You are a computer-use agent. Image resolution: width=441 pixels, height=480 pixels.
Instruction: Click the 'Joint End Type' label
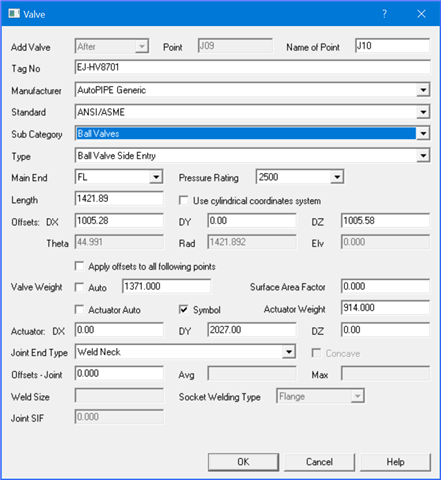[x=39, y=353]
